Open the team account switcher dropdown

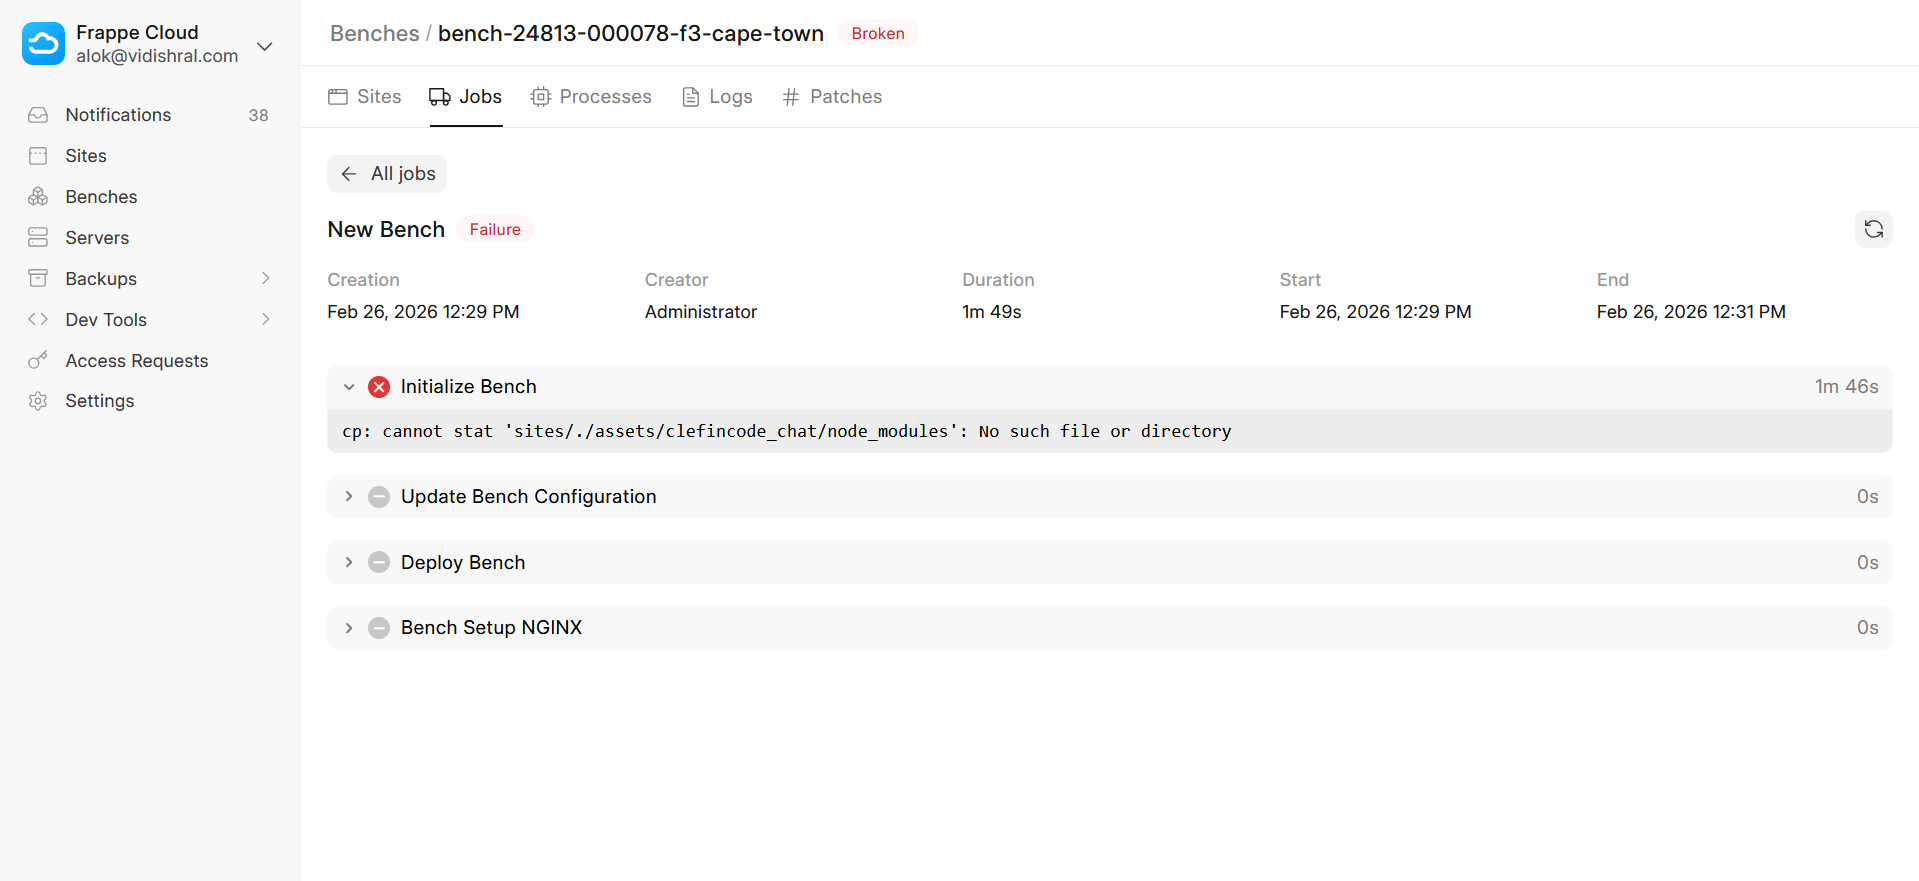[264, 46]
